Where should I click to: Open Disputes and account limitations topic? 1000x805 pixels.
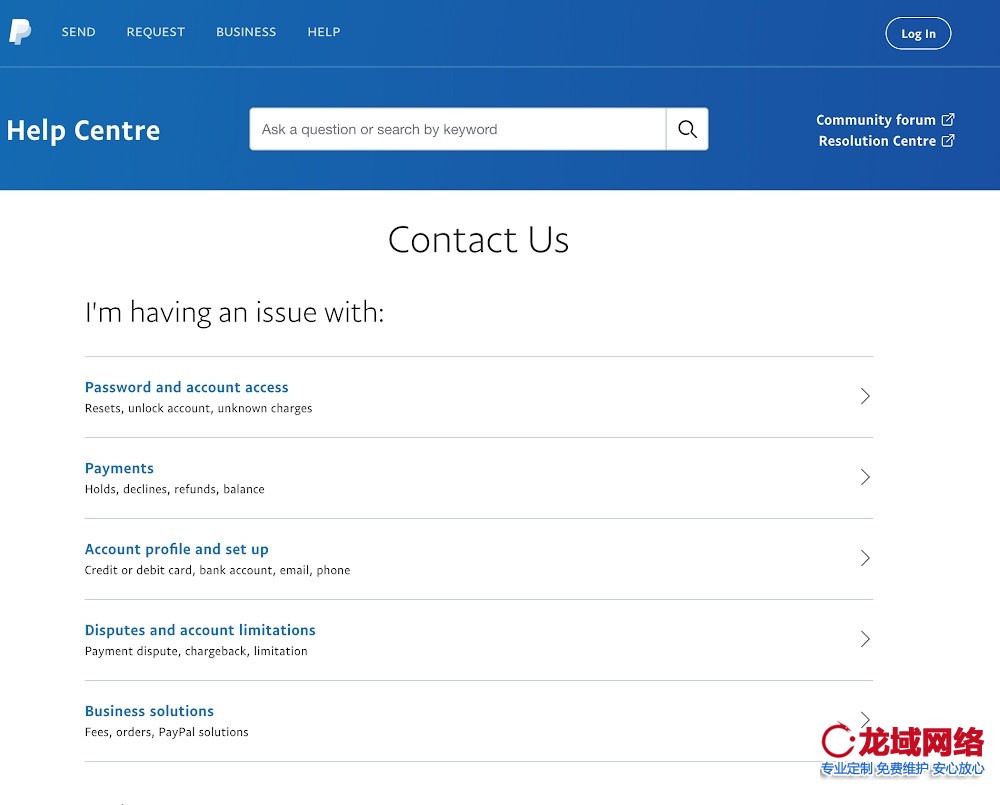200,630
